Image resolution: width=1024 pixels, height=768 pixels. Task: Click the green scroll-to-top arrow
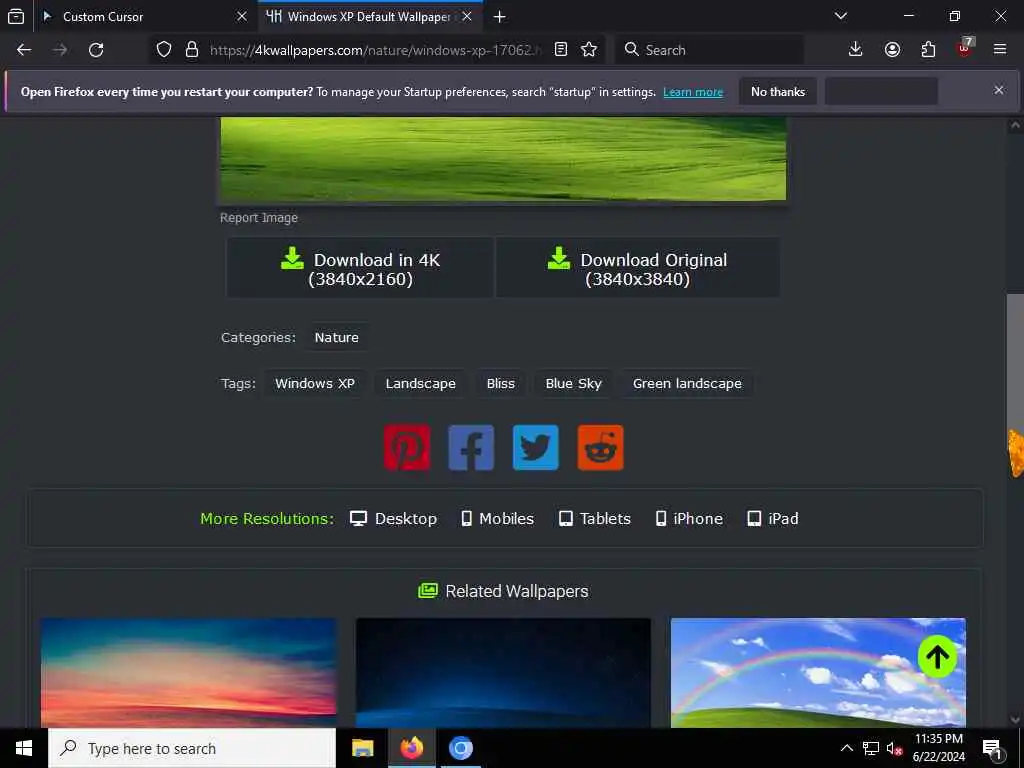937,656
